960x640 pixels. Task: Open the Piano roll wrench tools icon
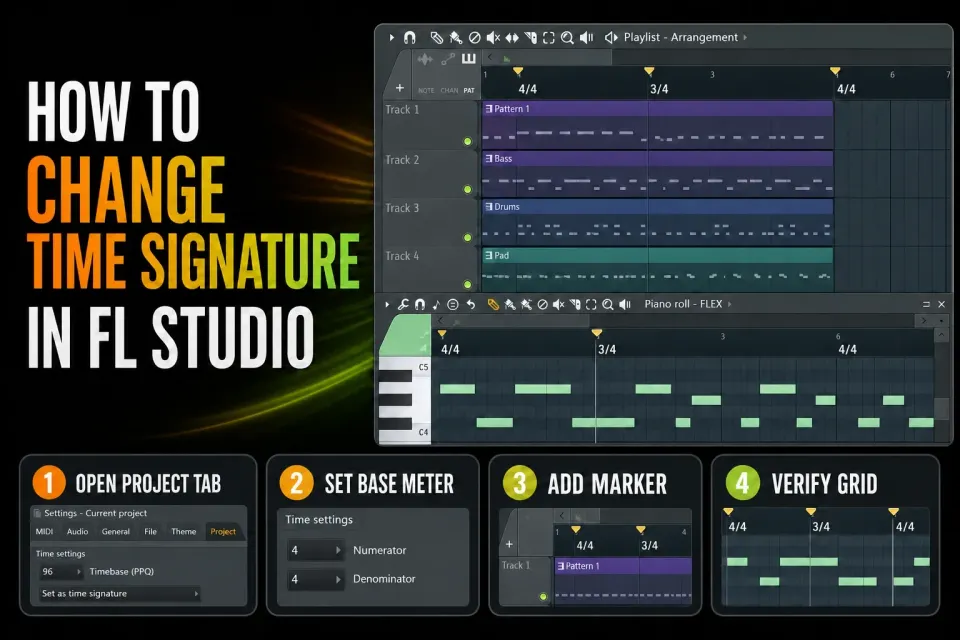coord(403,304)
